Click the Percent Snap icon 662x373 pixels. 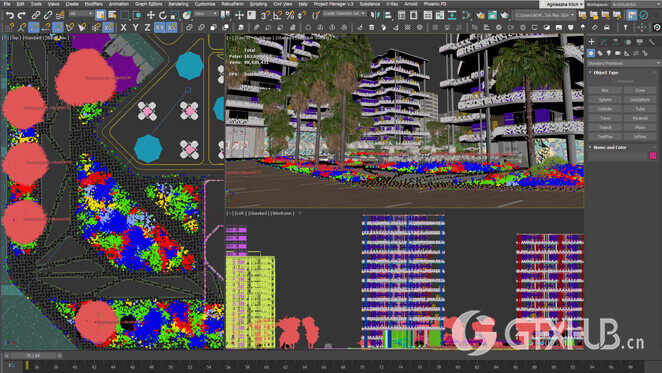click(x=290, y=15)
